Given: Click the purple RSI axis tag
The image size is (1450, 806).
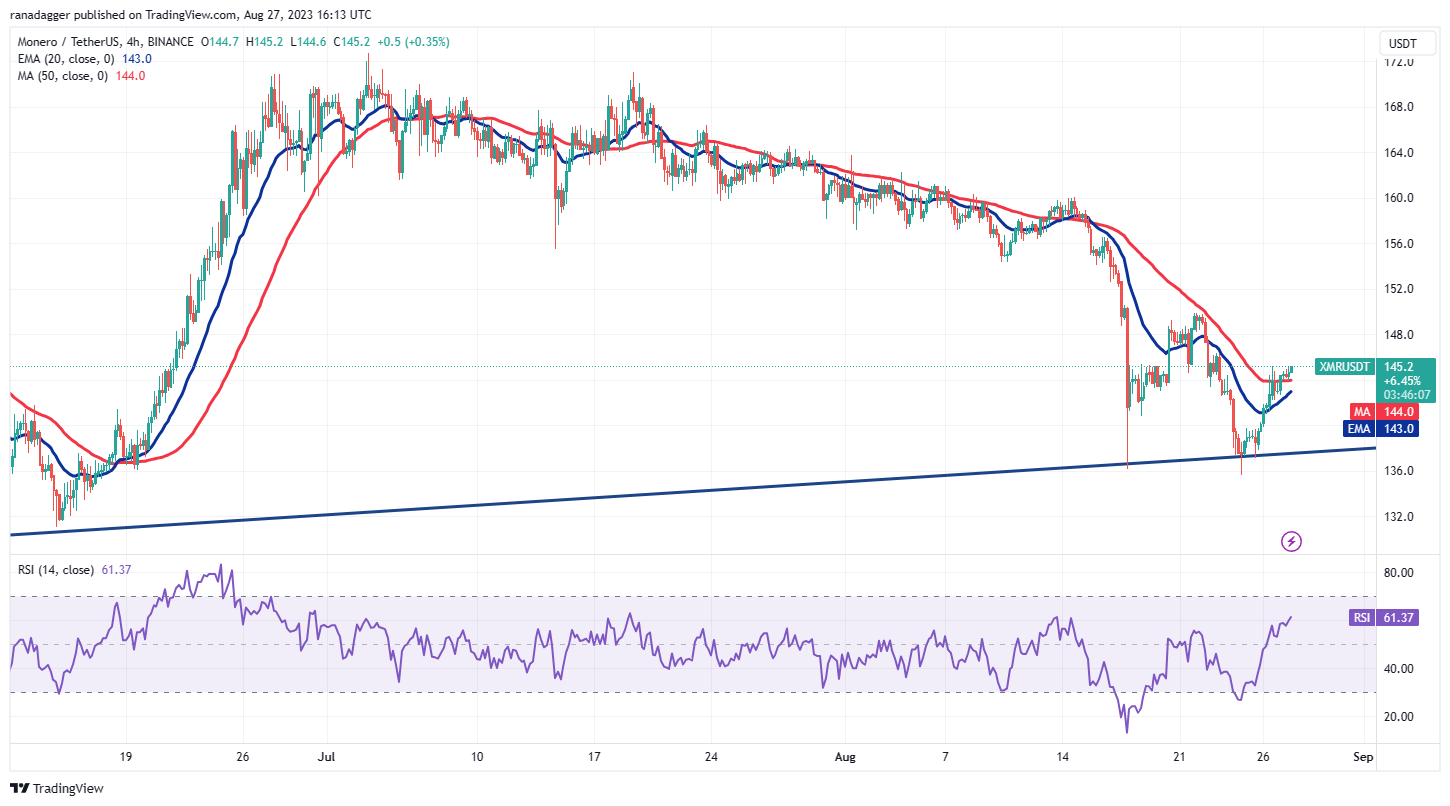Looking at the screenshot, I should pos(1361,618).
